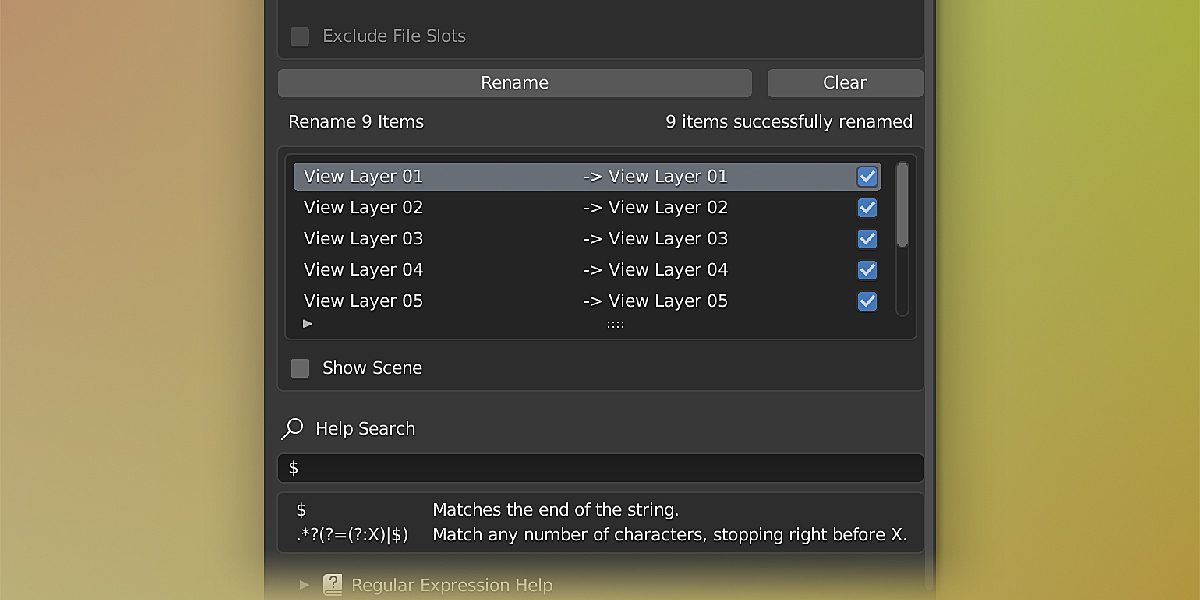Select the View Layer 02 list row
The height and width of the screenshot is (600, 1200).
(500, 208)
